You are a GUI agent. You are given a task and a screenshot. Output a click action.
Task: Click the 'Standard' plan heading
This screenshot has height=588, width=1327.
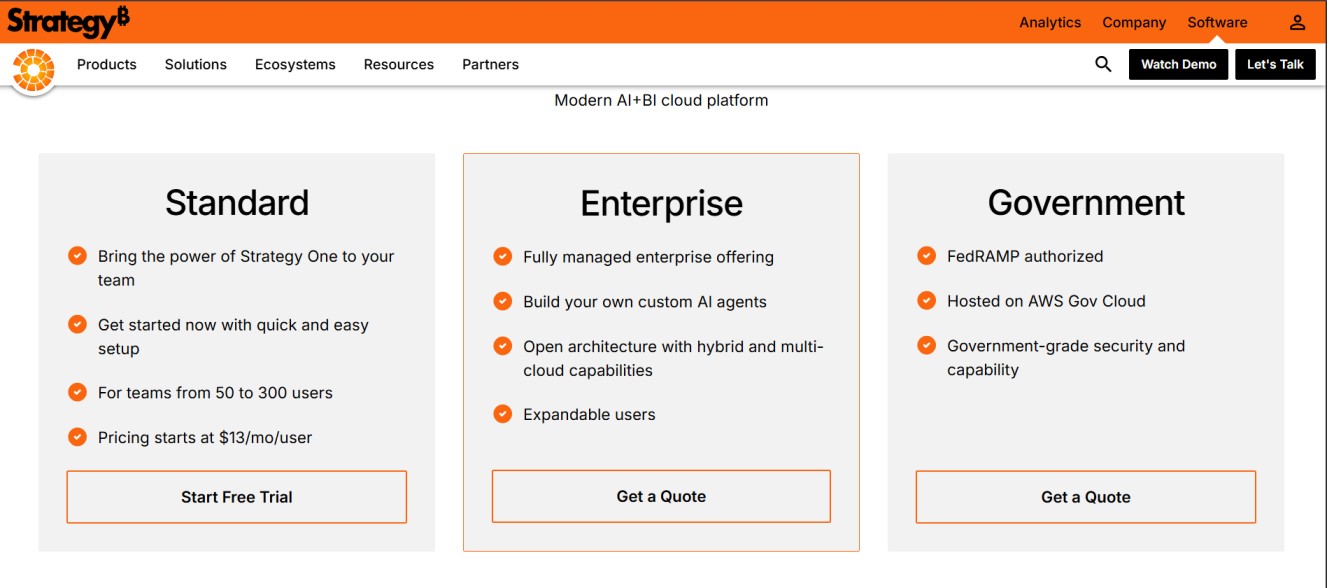237,203
